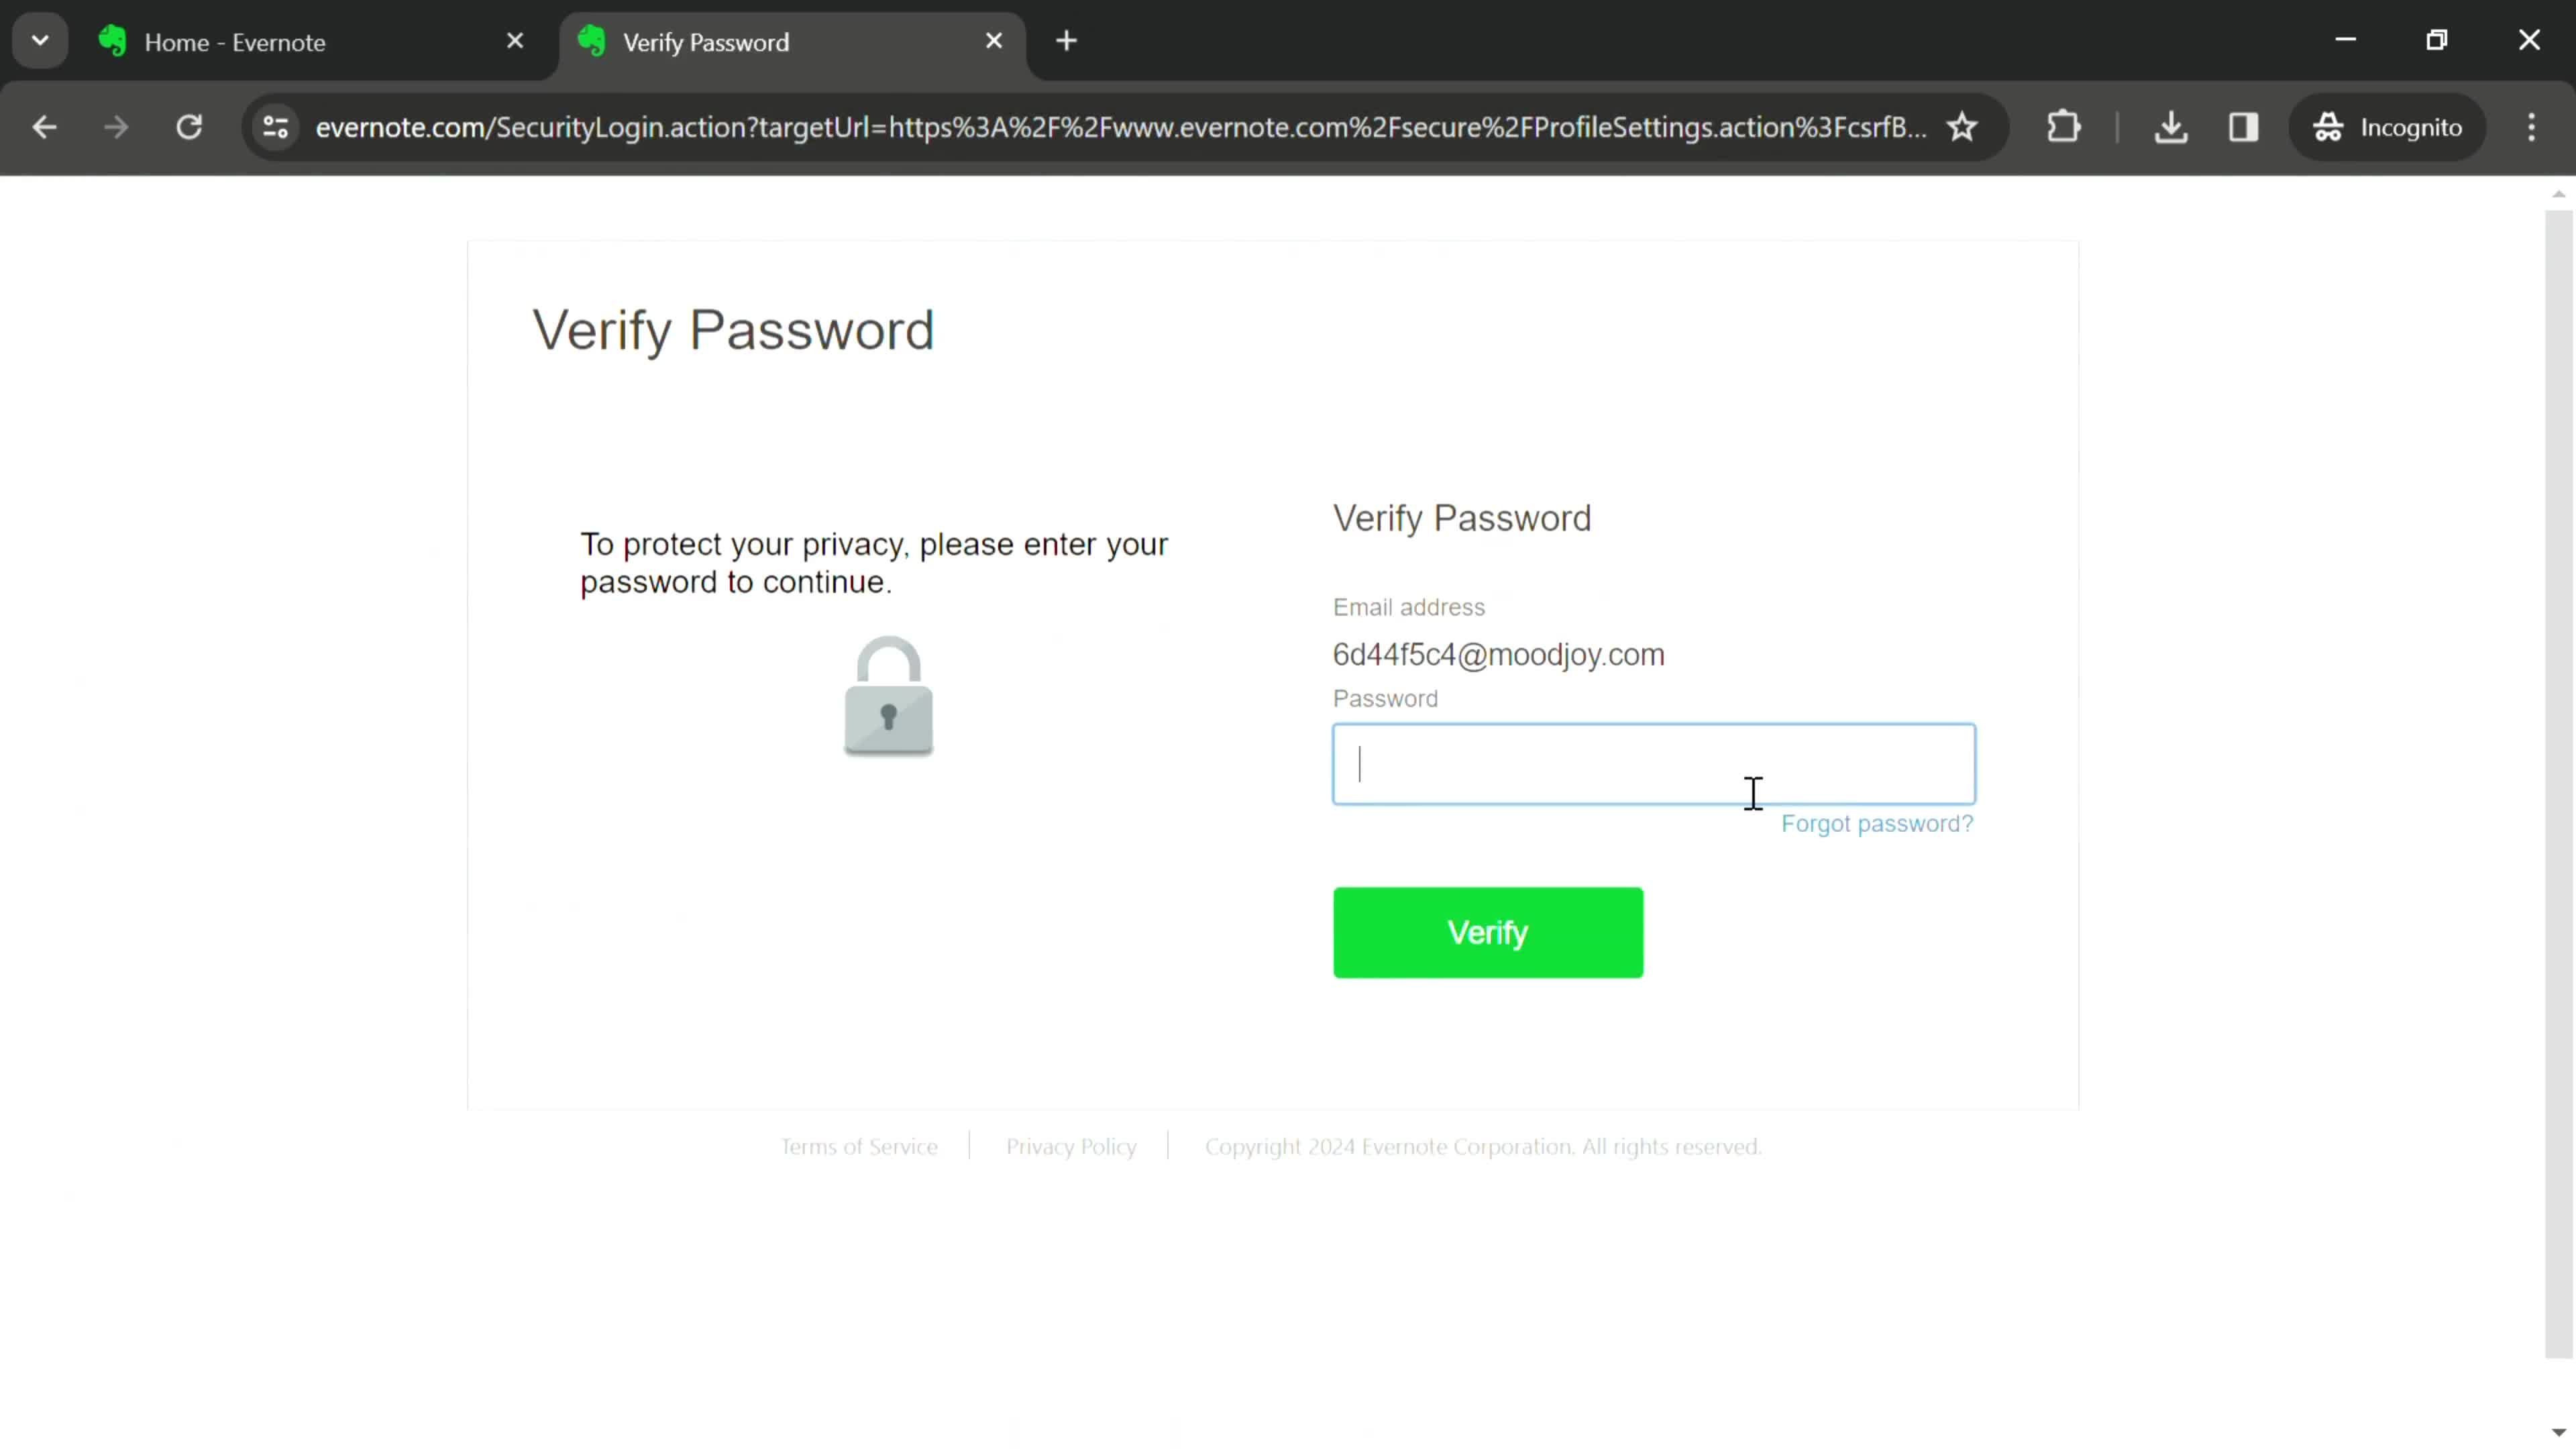Click the lock icon on the page

click(888, 695)
